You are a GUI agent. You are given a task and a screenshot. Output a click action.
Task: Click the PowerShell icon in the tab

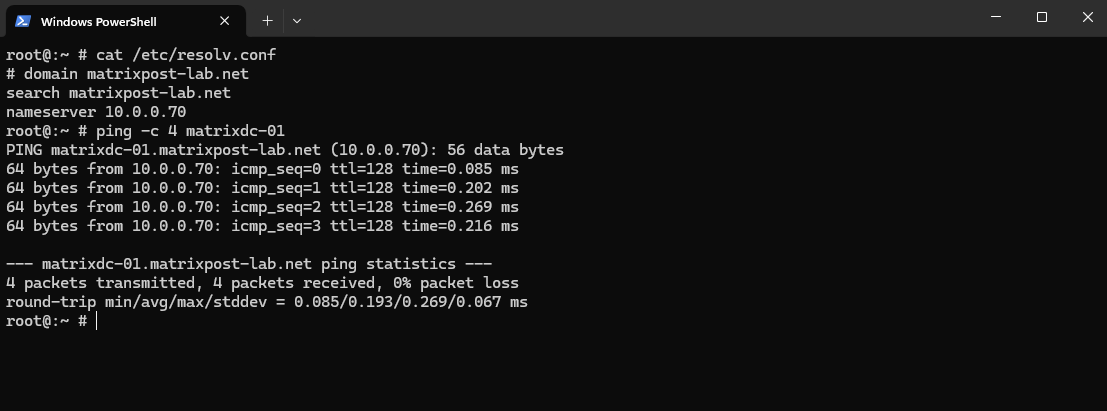[23, 21]
